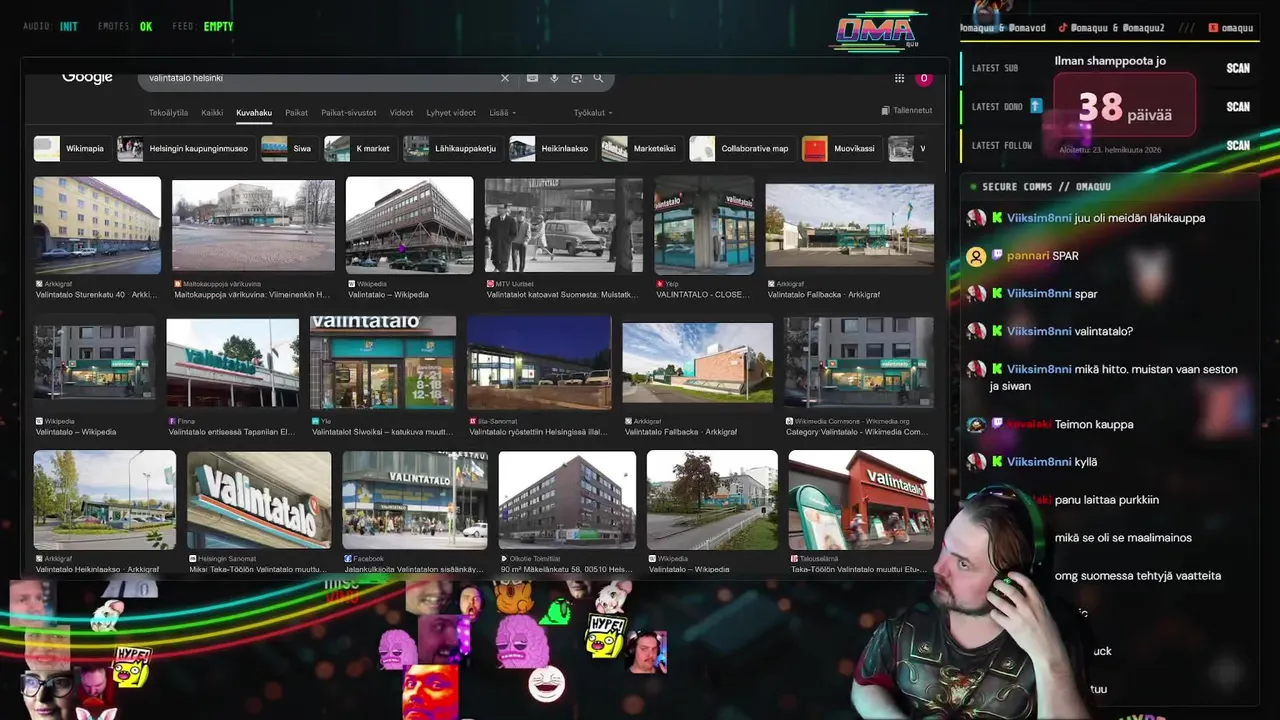Click pannari's SPAR chat message
Viewport: 1280px width, 720px height.
pyautogui.click(x=1065, y=256)
